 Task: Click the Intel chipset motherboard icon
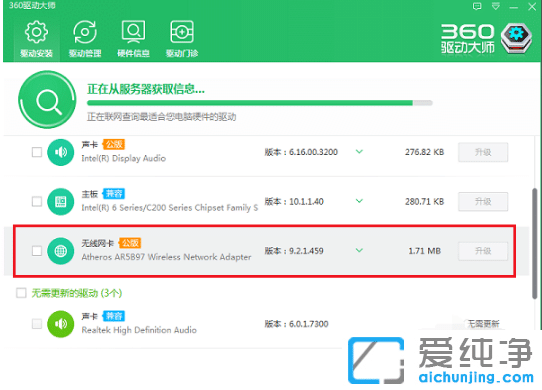[x=60, y=202]
